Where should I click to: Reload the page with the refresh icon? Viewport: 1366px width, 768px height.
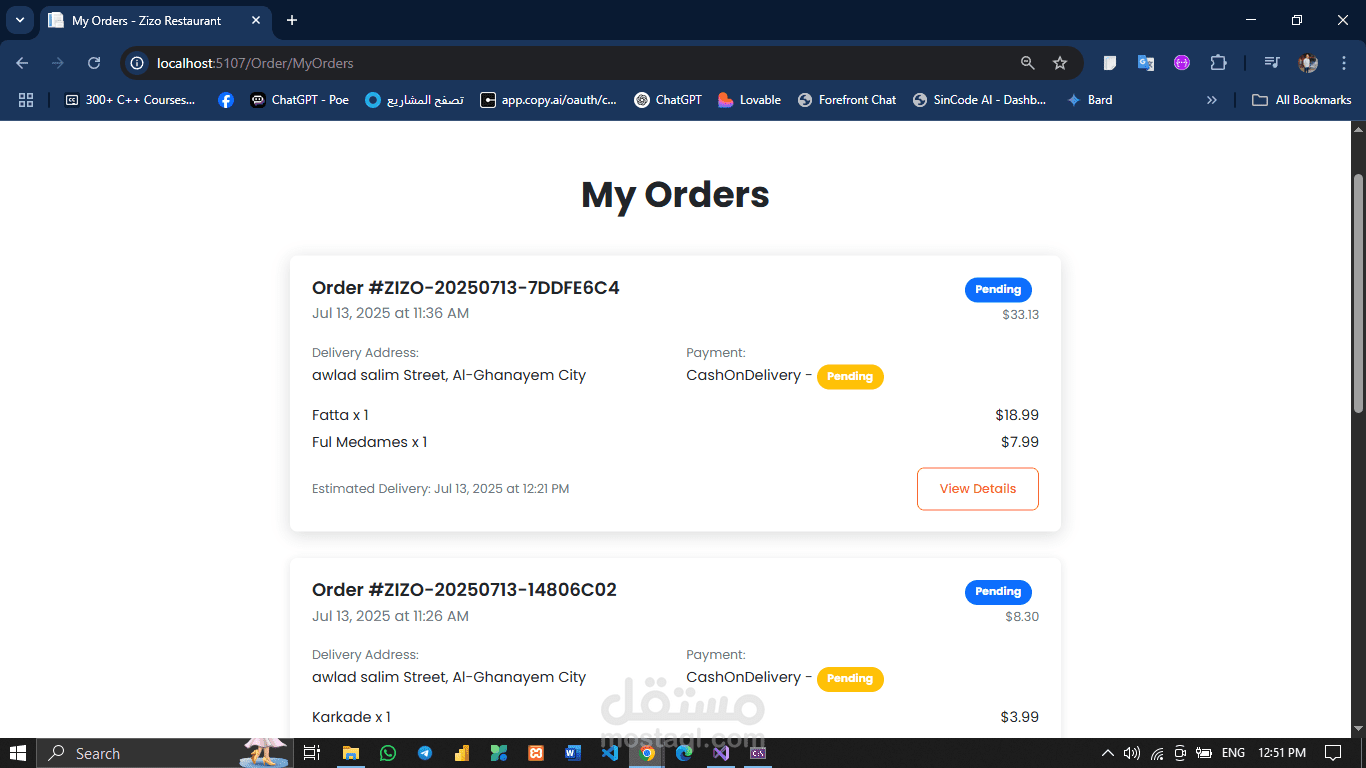(x=94, y=63)
